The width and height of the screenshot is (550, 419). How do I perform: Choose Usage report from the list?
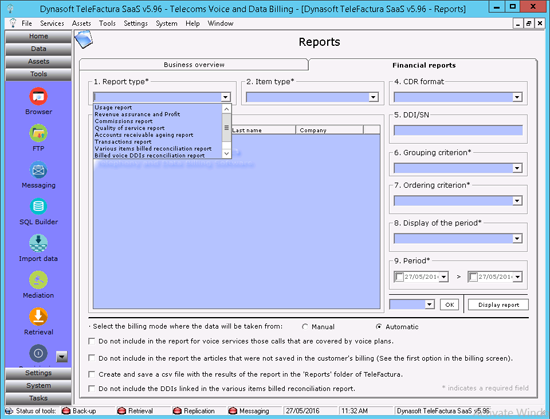pyautogui.click(x=158, y=108)
